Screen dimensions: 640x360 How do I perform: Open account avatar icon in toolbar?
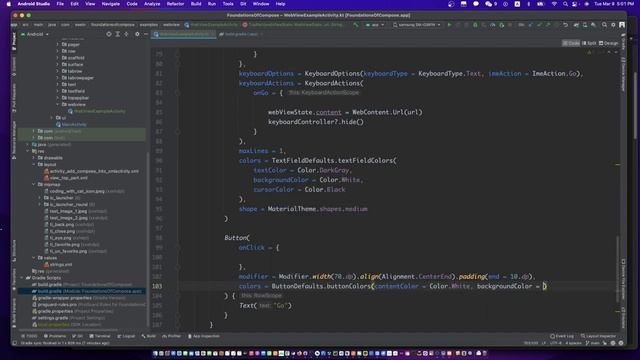coord(622,25)
